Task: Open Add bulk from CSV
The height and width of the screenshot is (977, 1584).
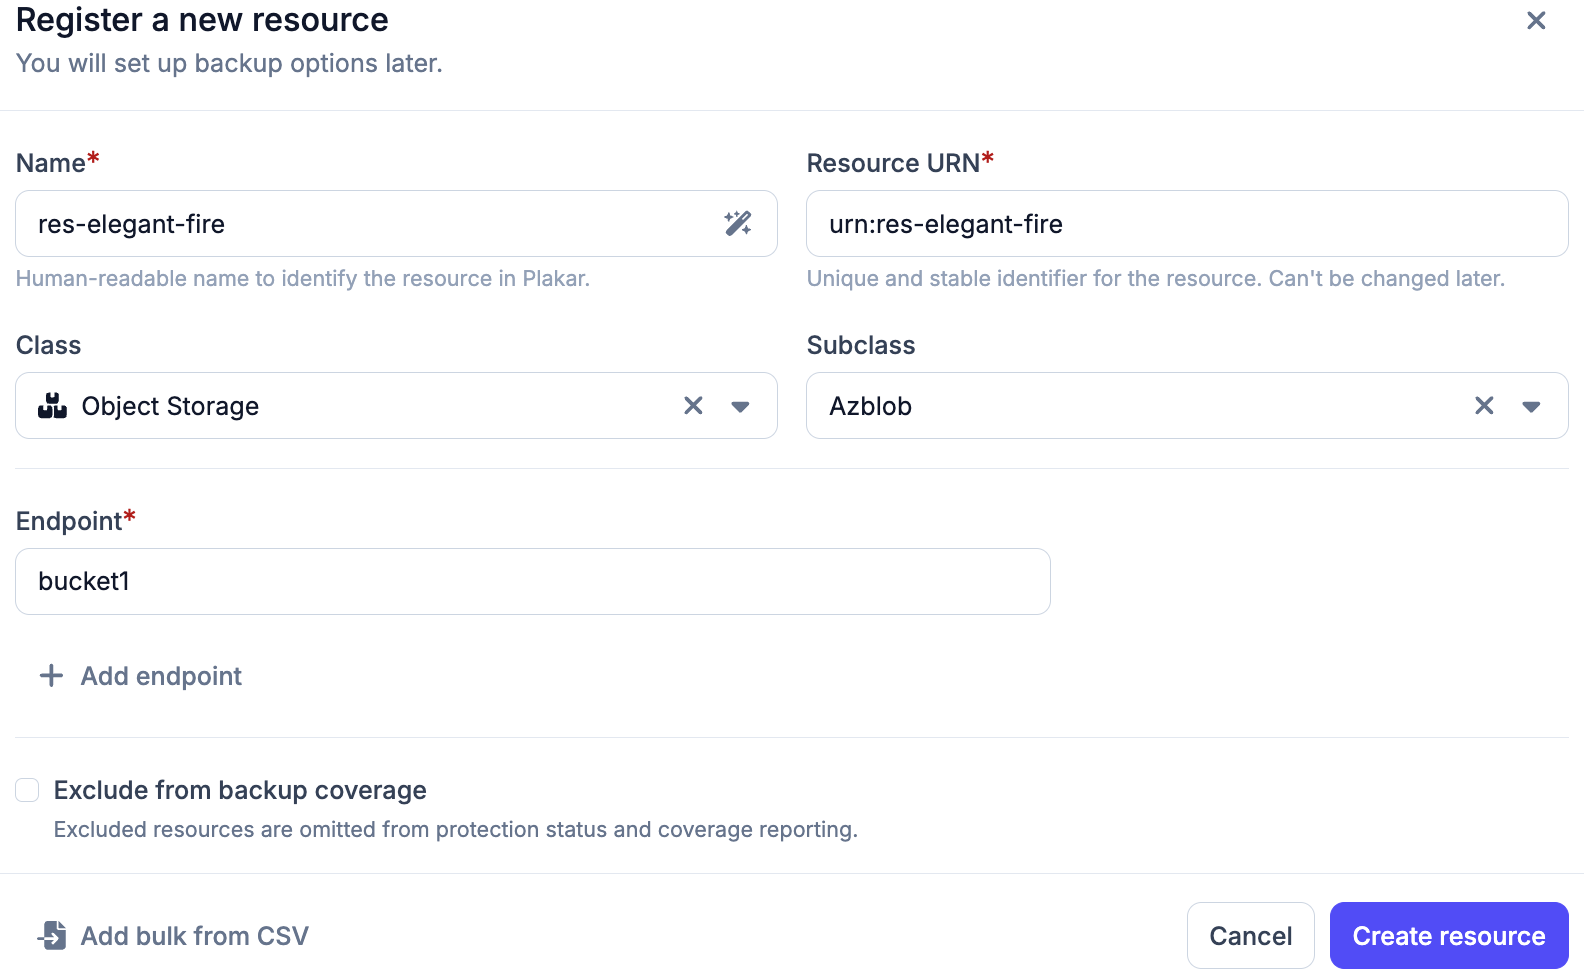Action: [173, 936]
